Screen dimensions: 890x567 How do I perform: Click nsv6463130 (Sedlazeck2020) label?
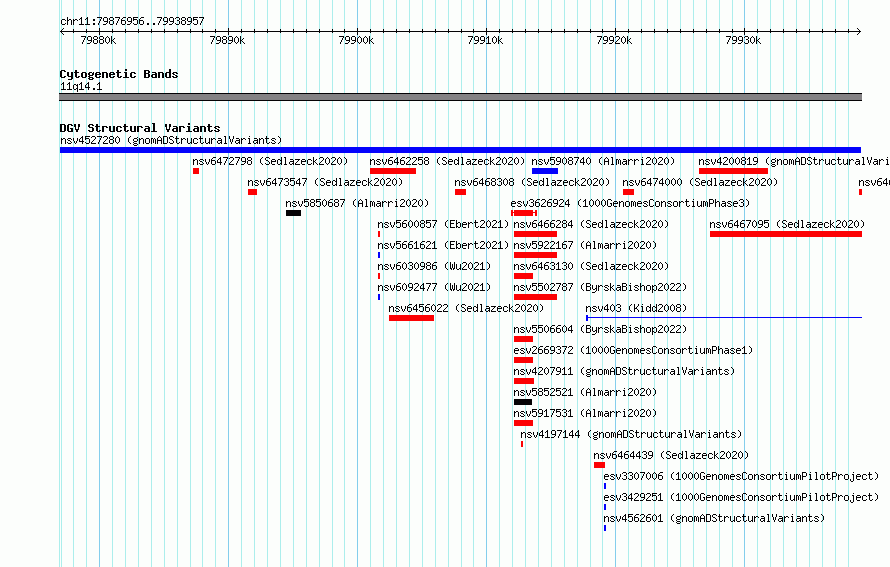coord(591,266)
